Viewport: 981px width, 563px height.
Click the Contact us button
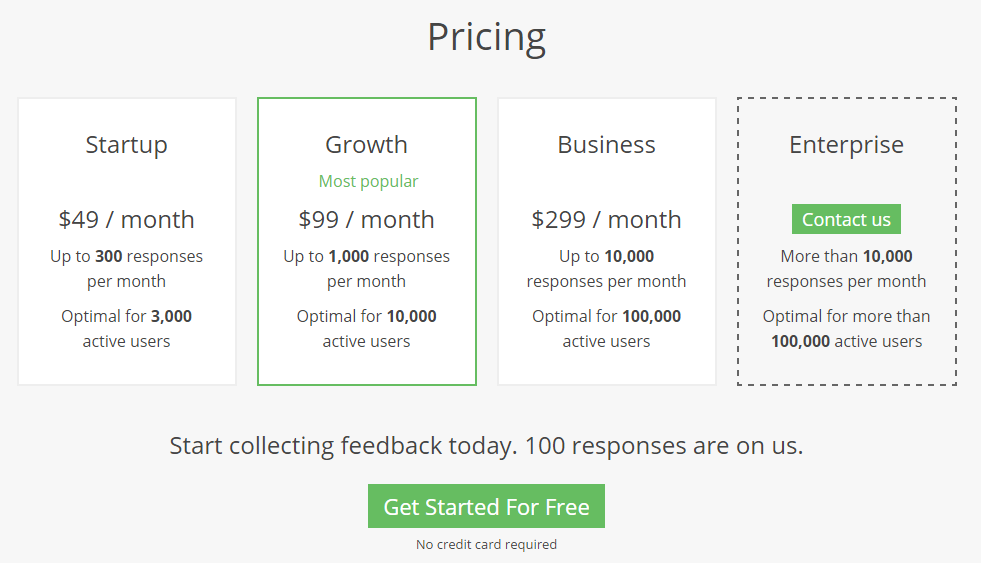846,219
